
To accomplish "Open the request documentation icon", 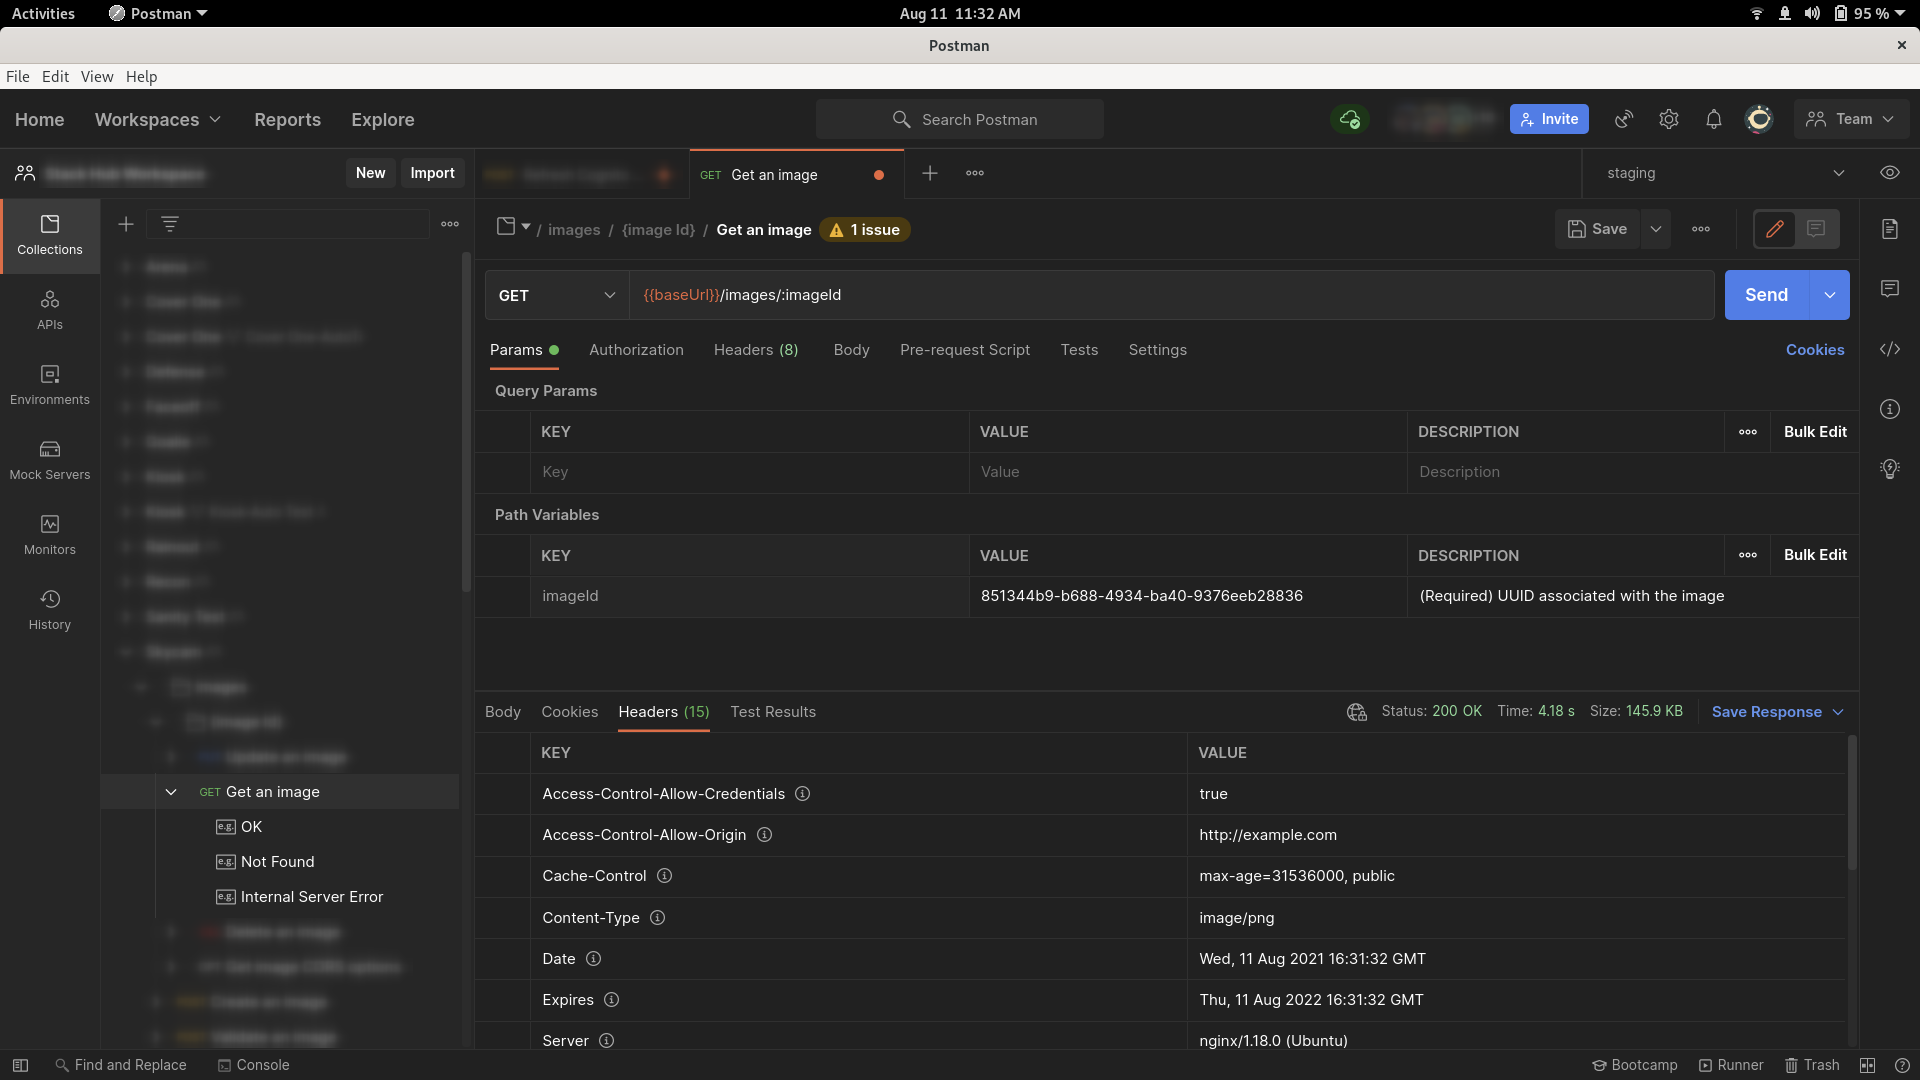I will [x=1889, y=229].
